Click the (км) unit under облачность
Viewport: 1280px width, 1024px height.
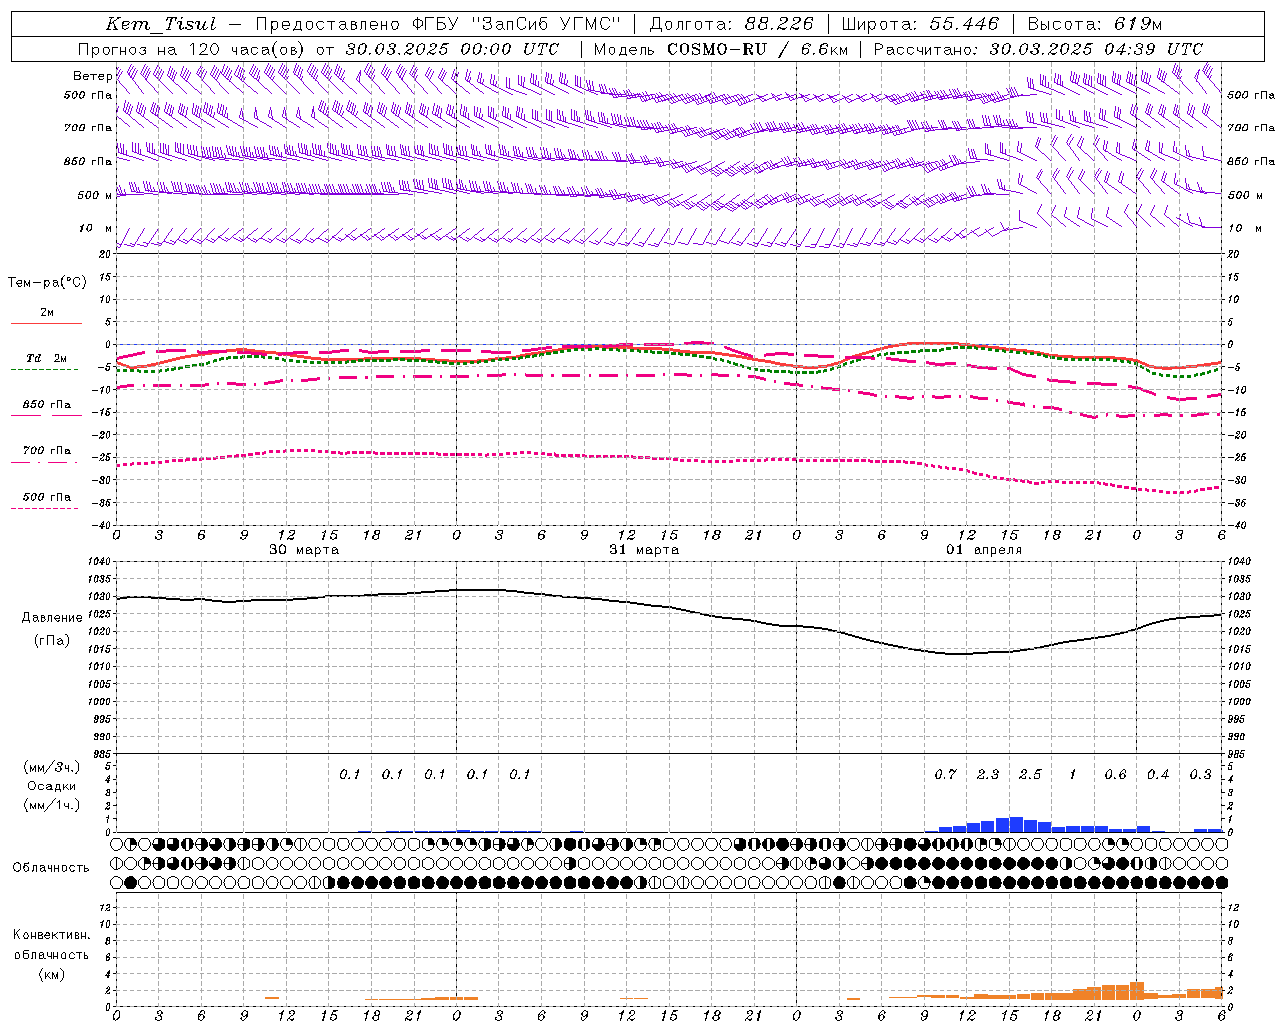pos(51,973)
